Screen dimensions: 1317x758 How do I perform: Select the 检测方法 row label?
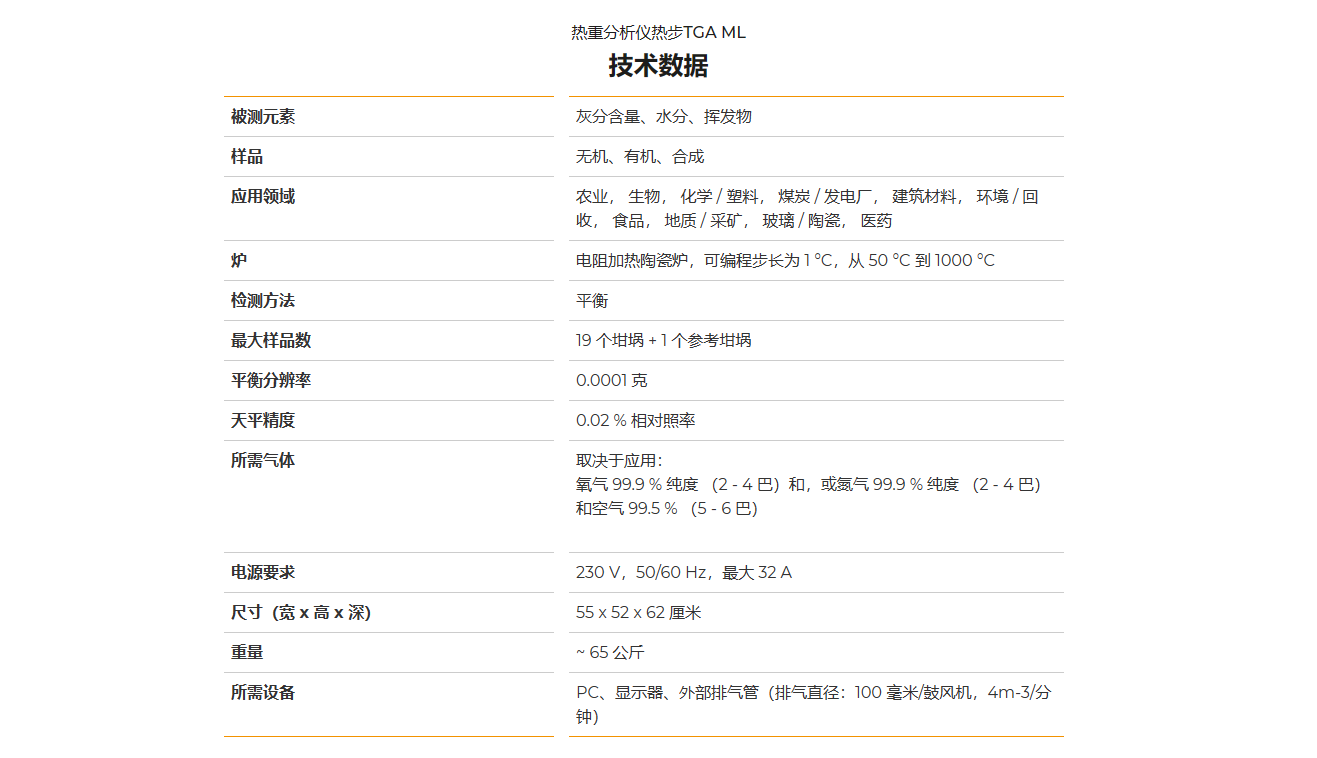click(x=263, y=301)
